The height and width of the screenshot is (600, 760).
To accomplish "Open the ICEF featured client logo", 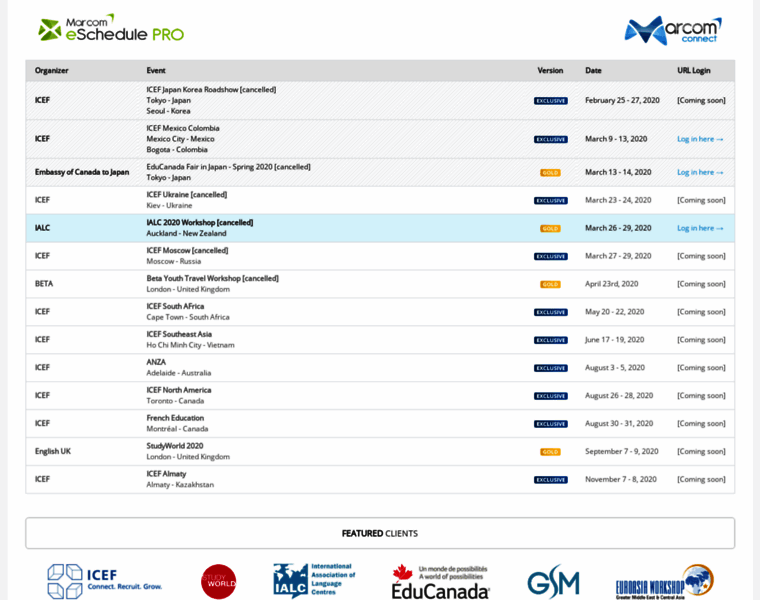I will (104, 580).
